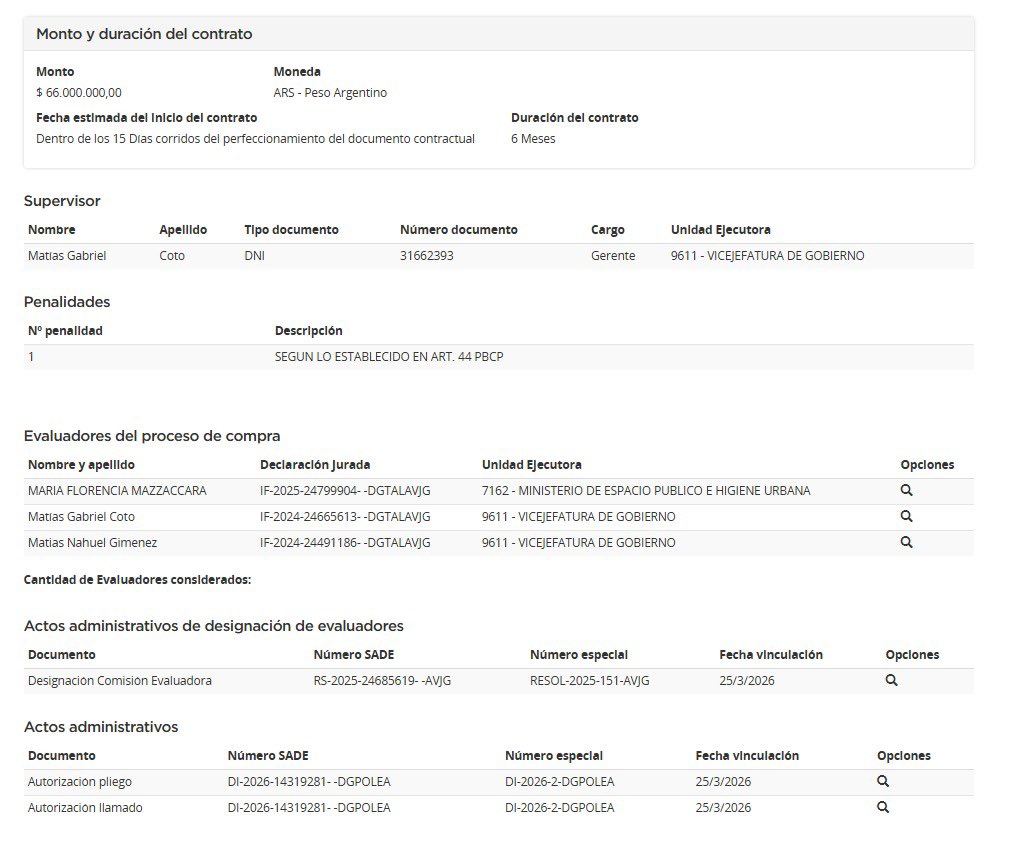
Task: Select declaration IF-2025-24799904- -DGTALAVJG
Action: [345, 490]
